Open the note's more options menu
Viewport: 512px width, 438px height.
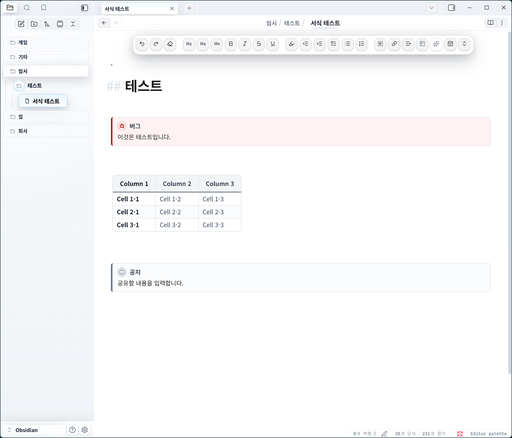(x=502, y=23)
